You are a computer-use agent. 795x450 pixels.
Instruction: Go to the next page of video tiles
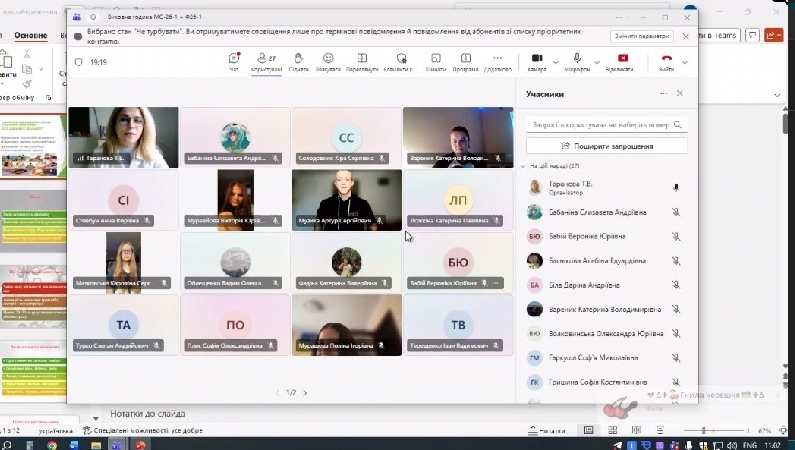pyautogui.click(x=305, y=393)
